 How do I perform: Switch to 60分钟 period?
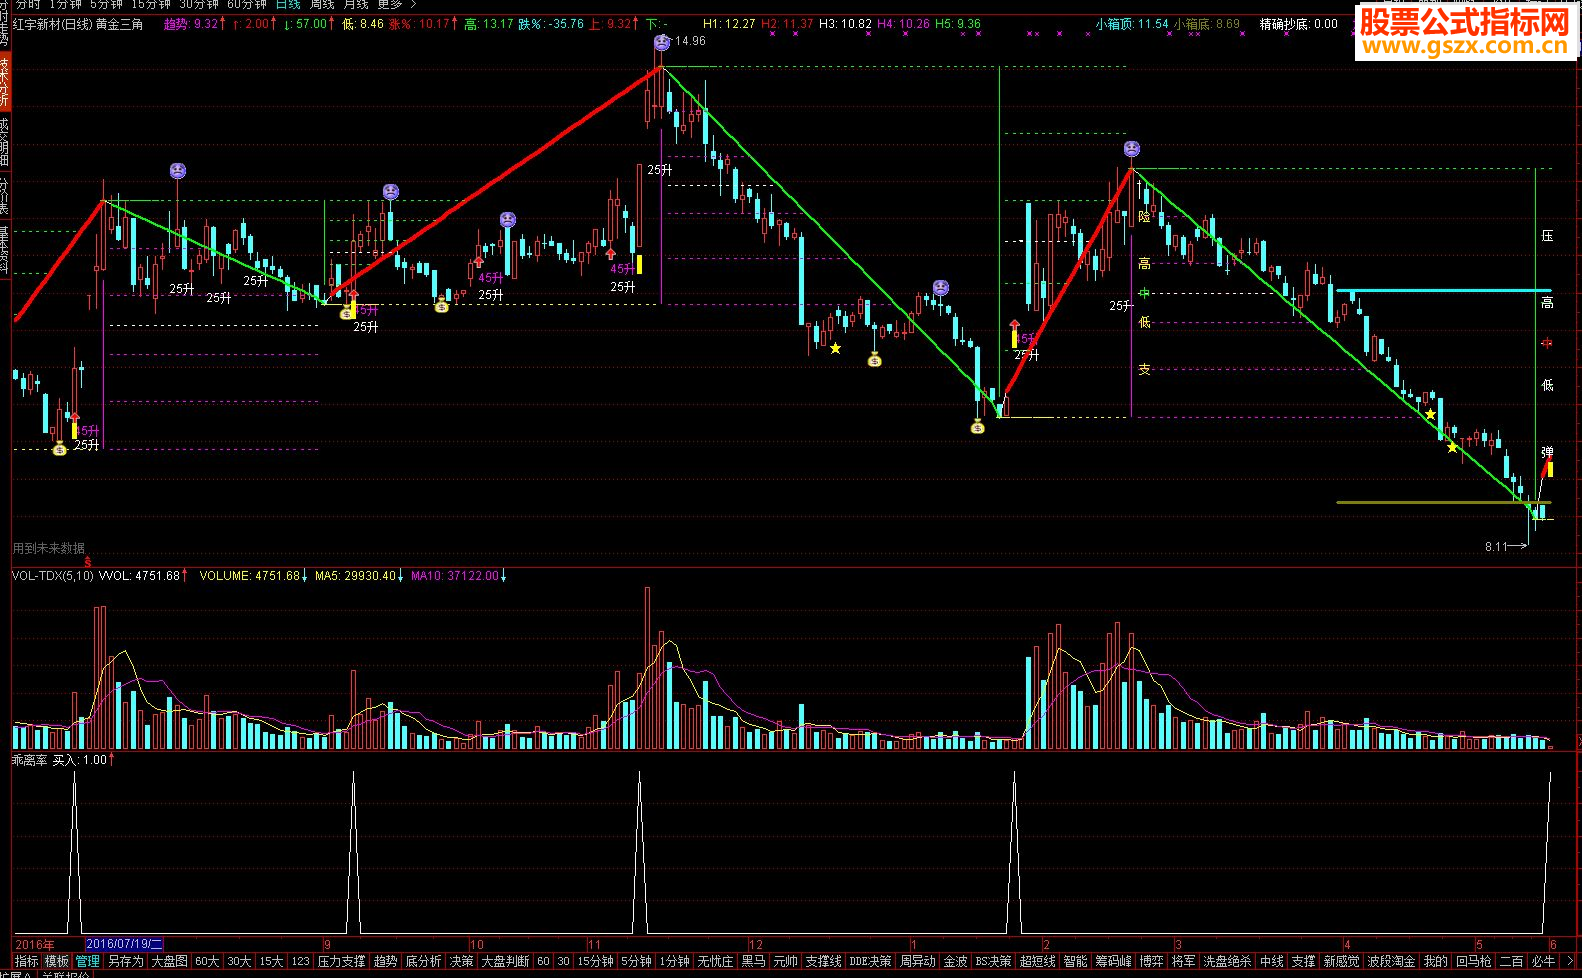[247, 5]
